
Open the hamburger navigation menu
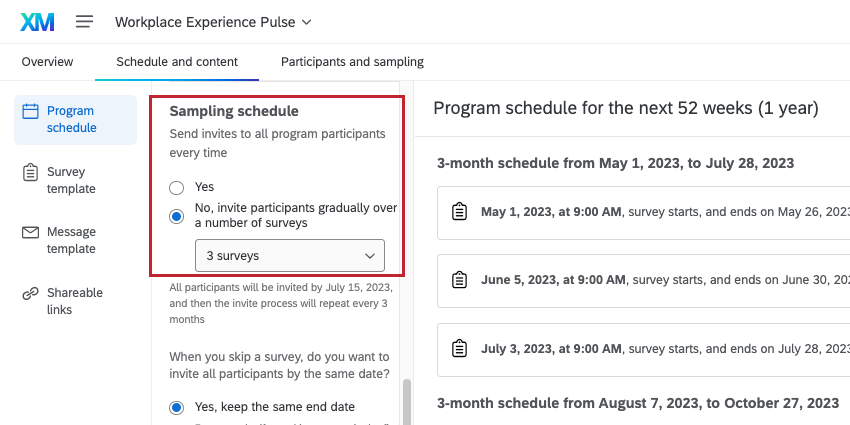click(85, 21)
